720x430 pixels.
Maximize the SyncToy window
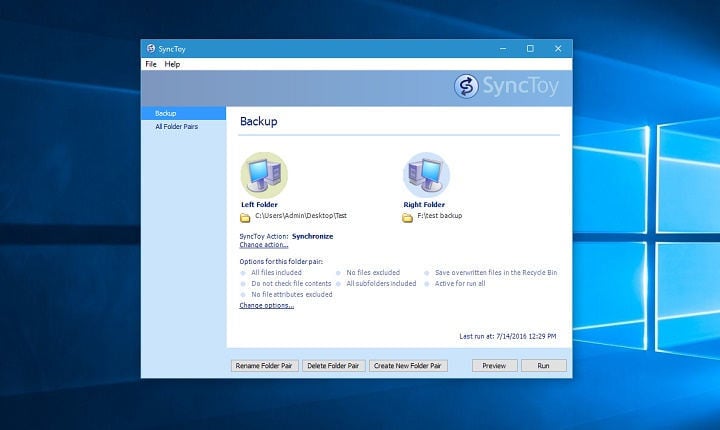point(530,48)
